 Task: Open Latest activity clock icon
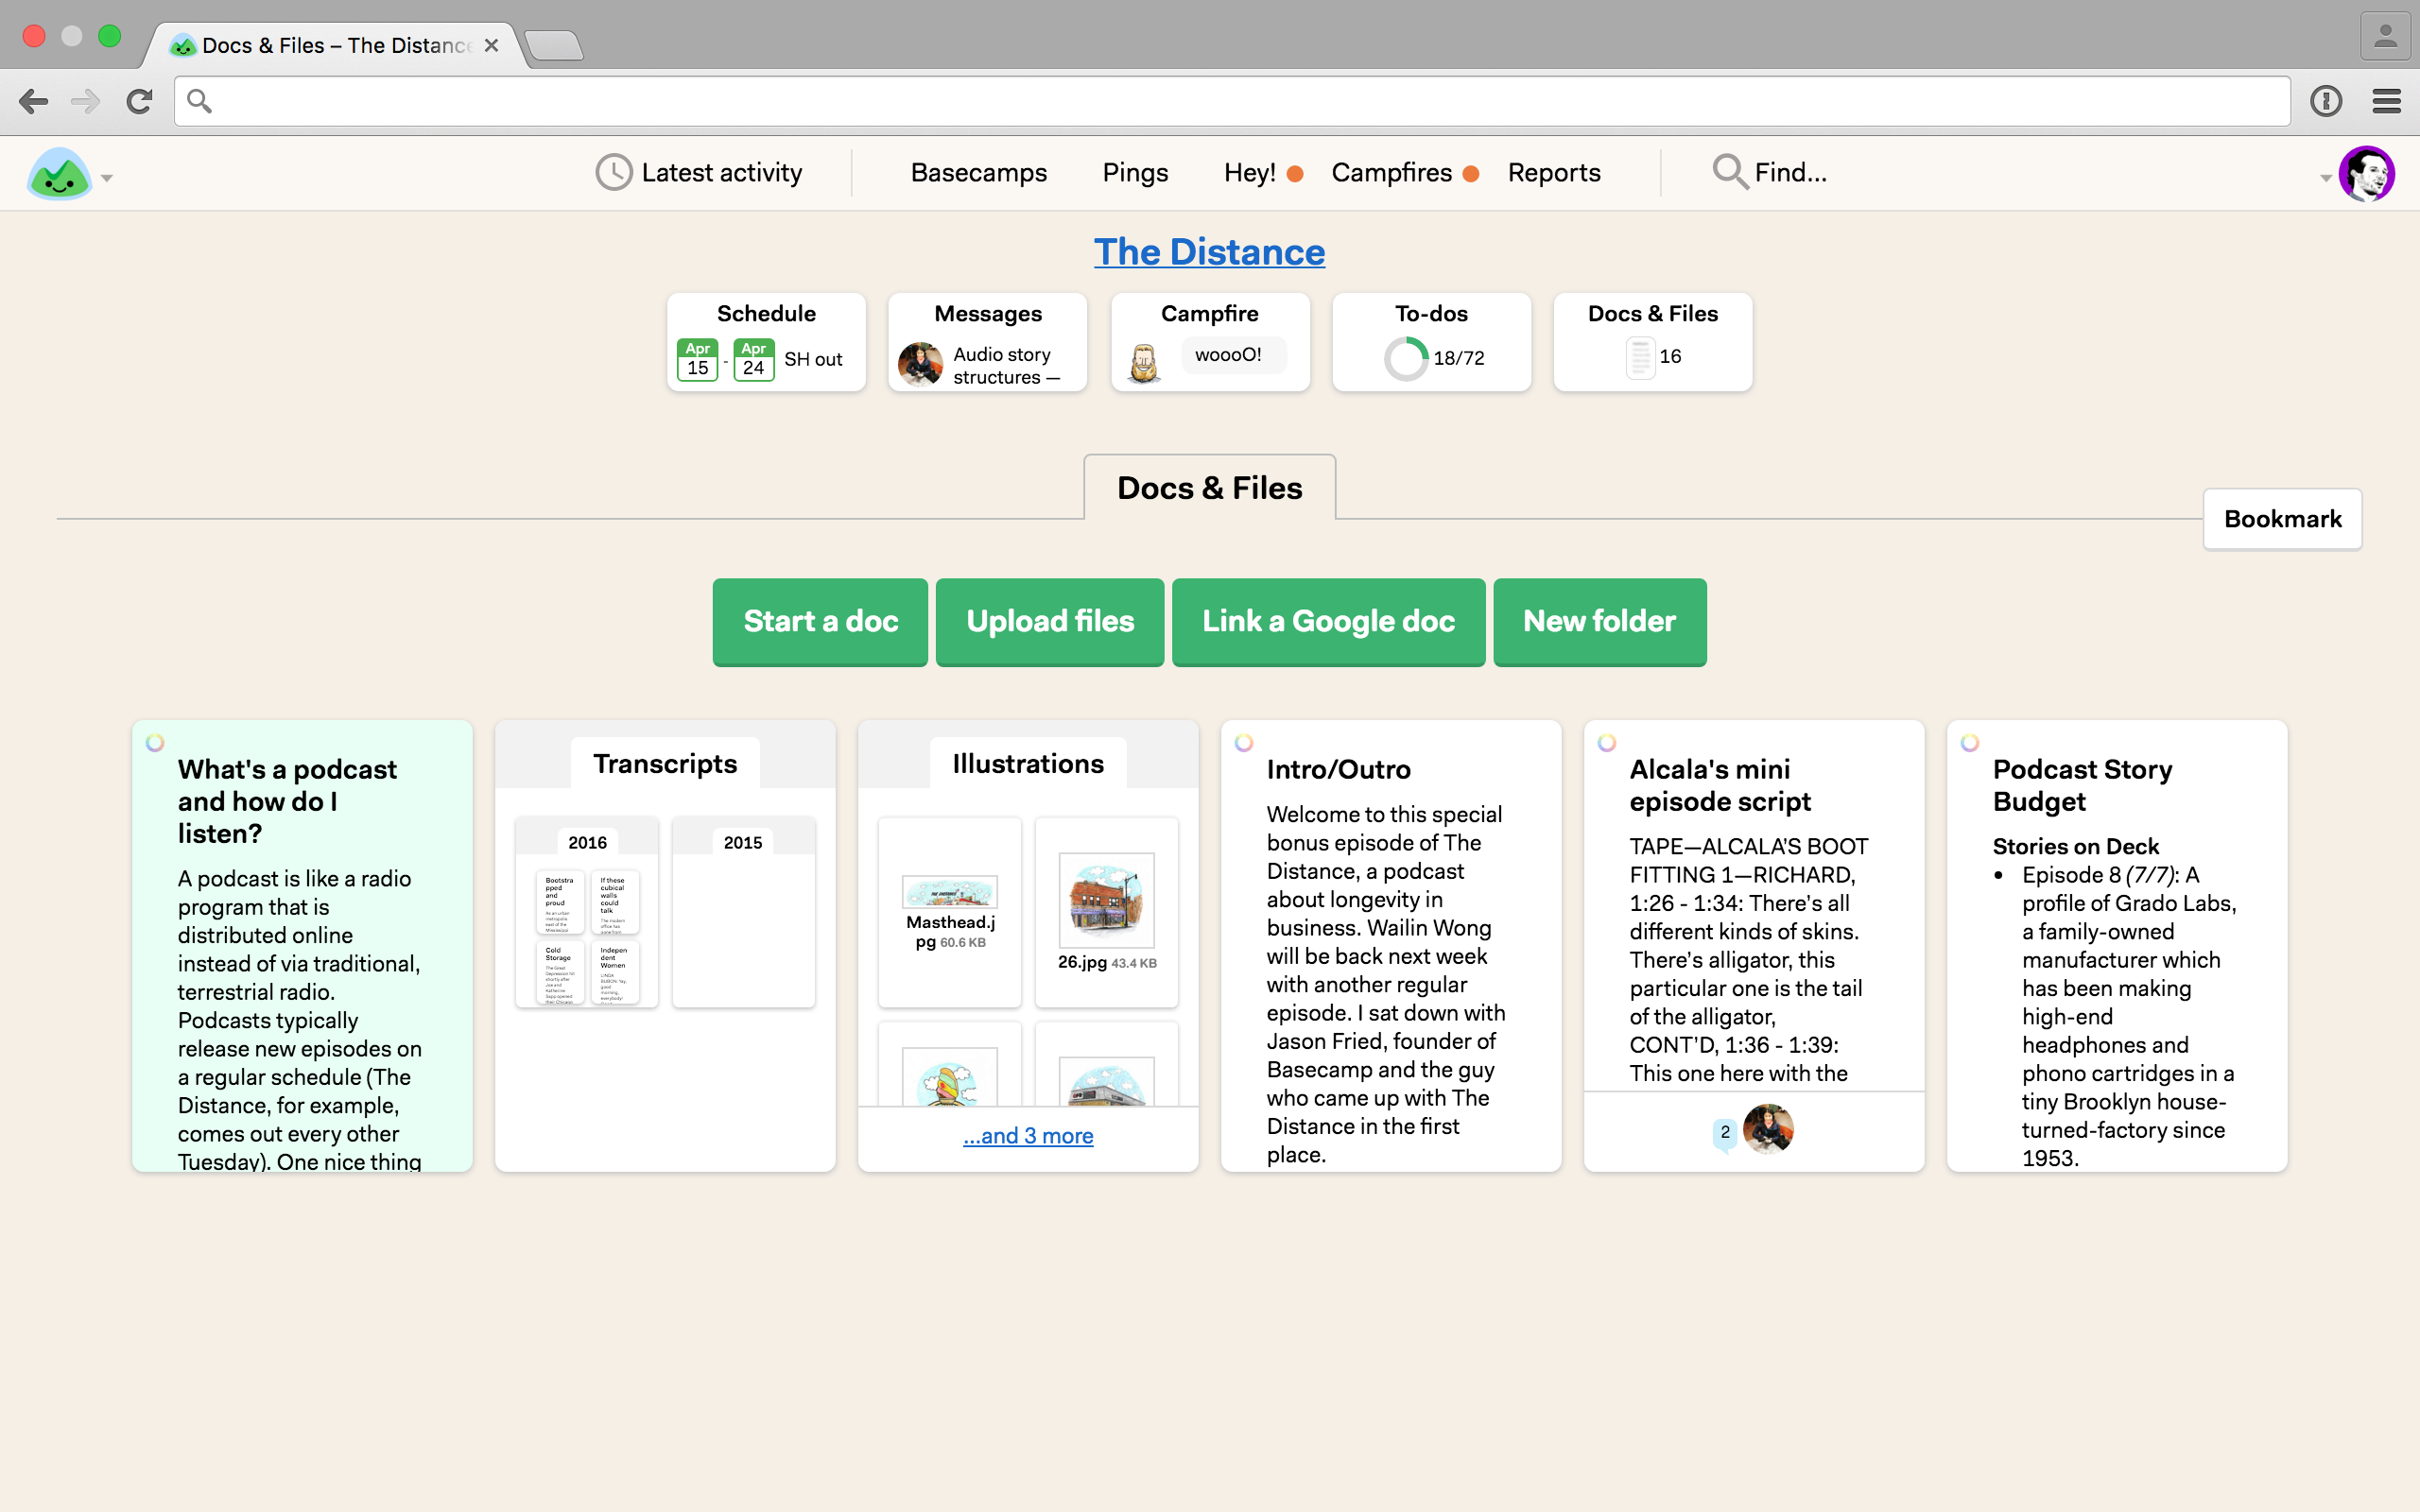click(613, 173)
